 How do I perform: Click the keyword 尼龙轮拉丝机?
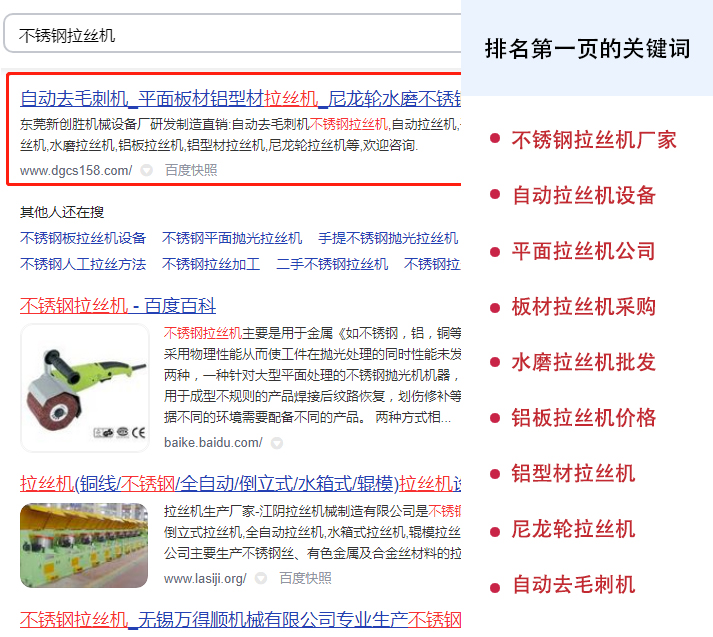pyautogui.click(x=573, y=529)
